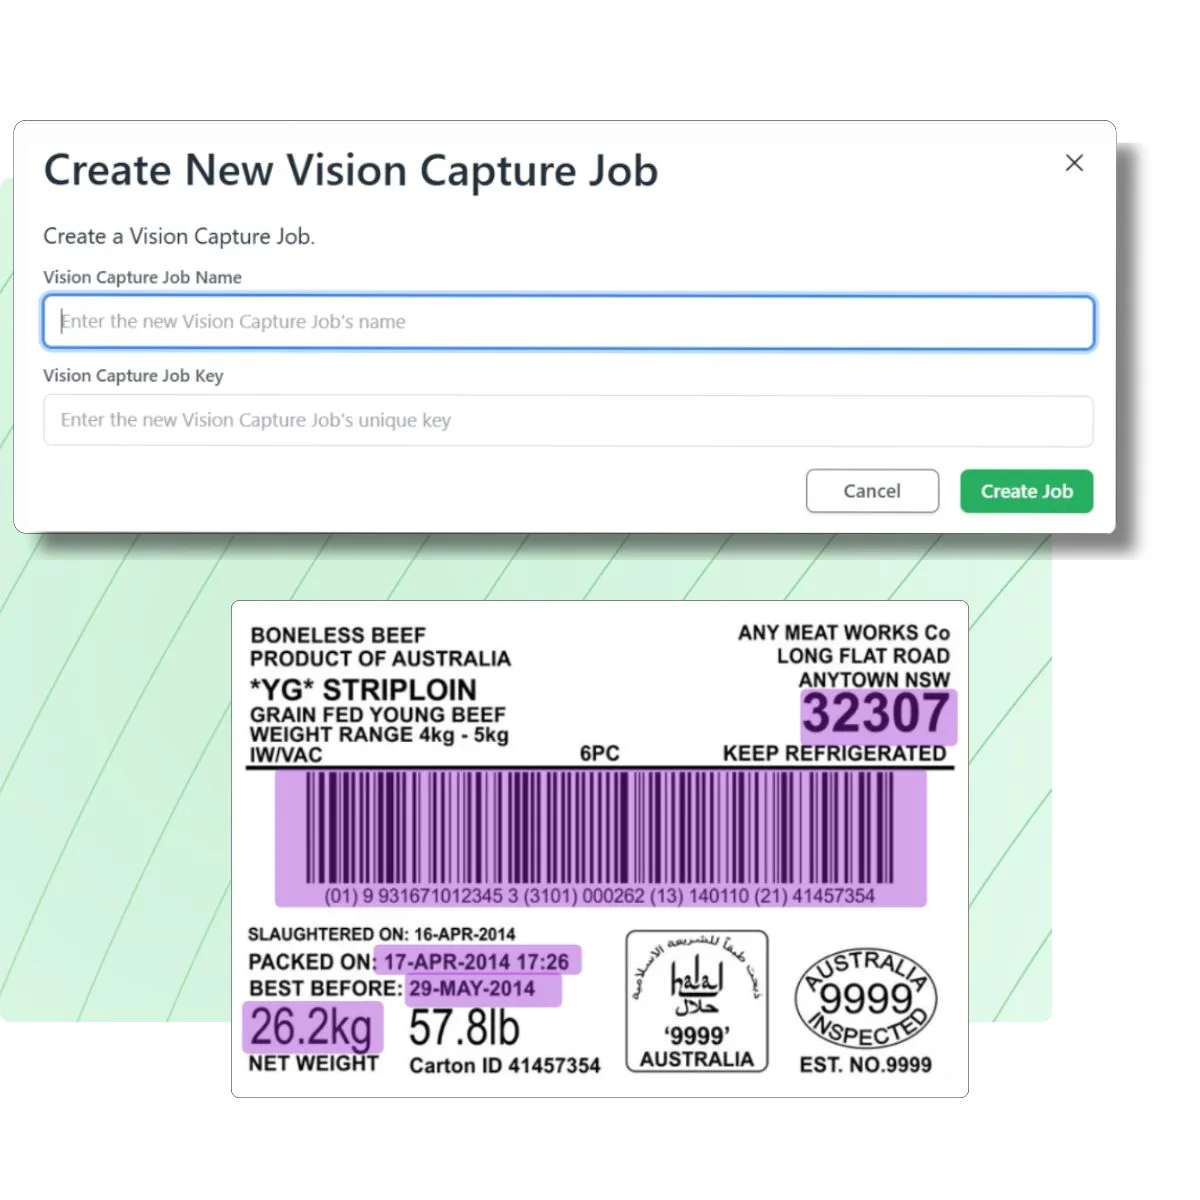The width and height of the screenshot is (1200, 1200).
Task: Click the *YG* STRIPLOIN product name
Action: point(363,690)
